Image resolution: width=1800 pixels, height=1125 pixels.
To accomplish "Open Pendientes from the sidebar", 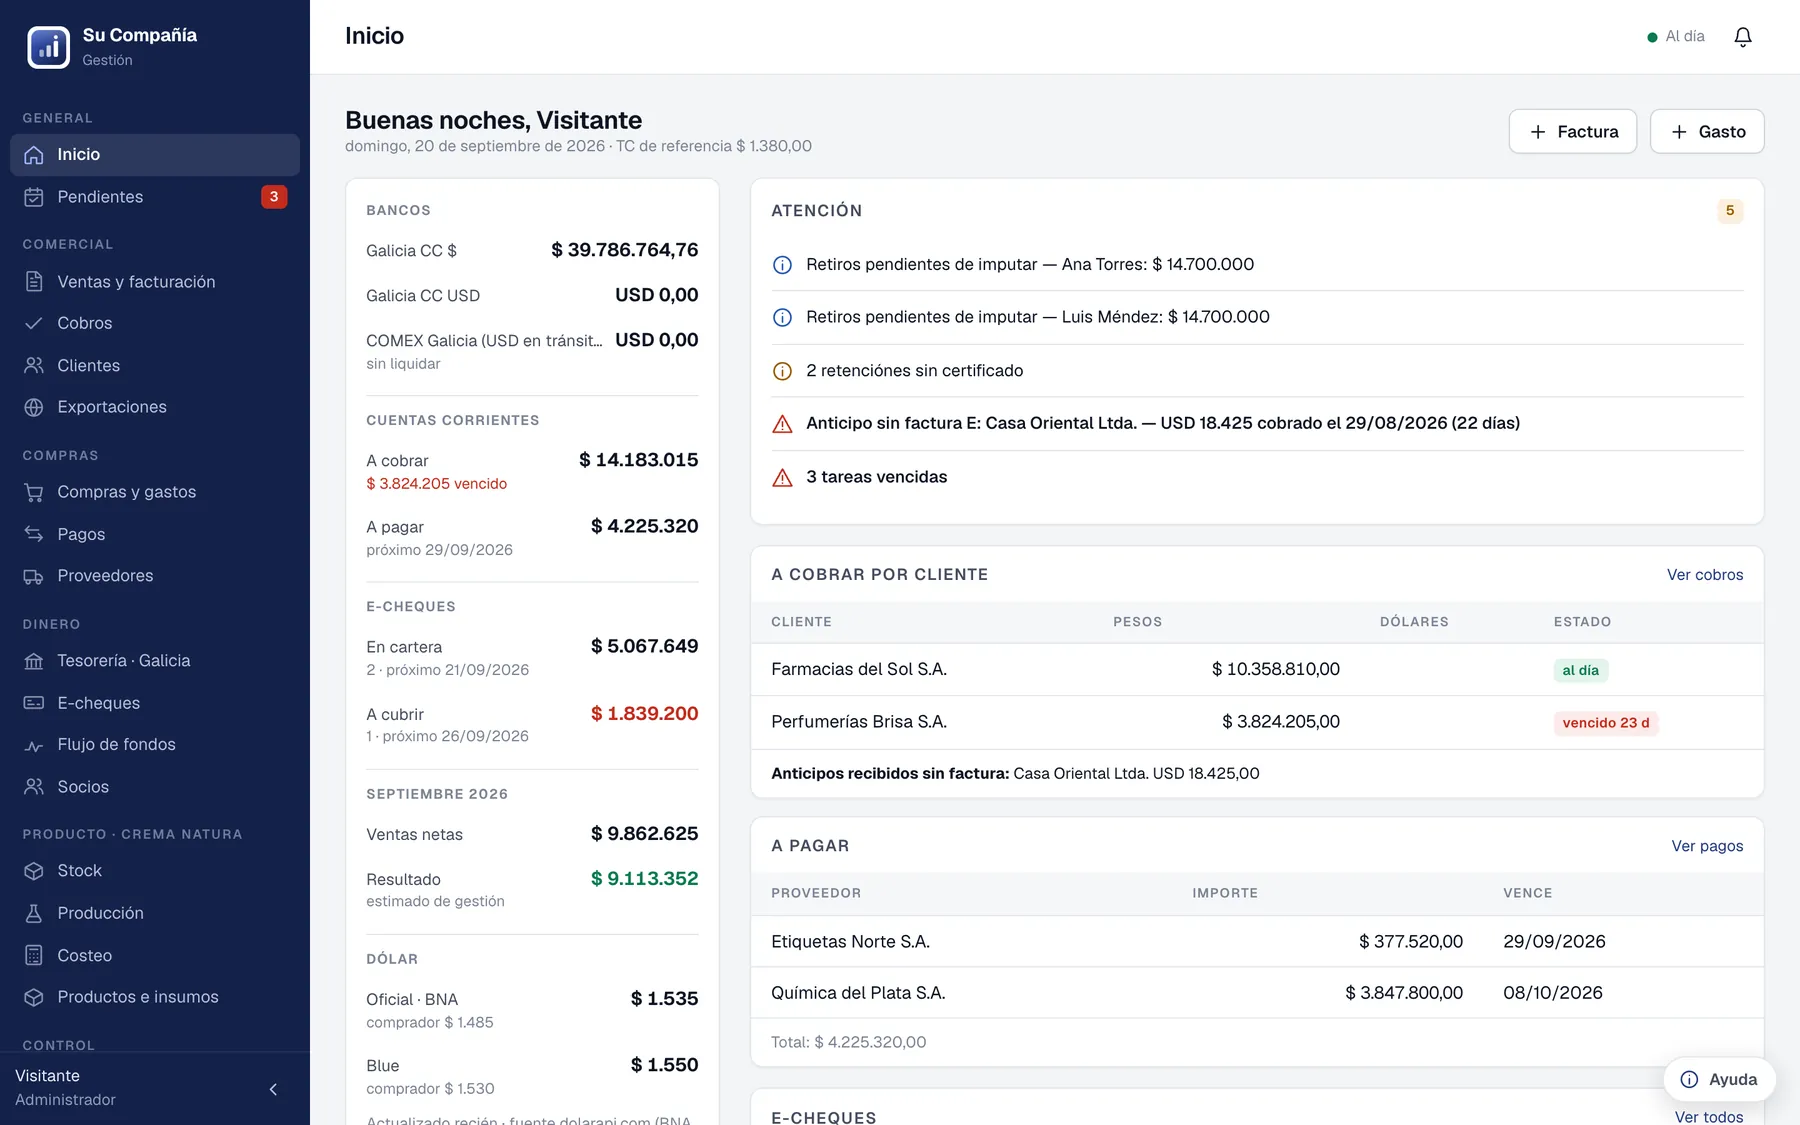I will (x=155, y=197).
